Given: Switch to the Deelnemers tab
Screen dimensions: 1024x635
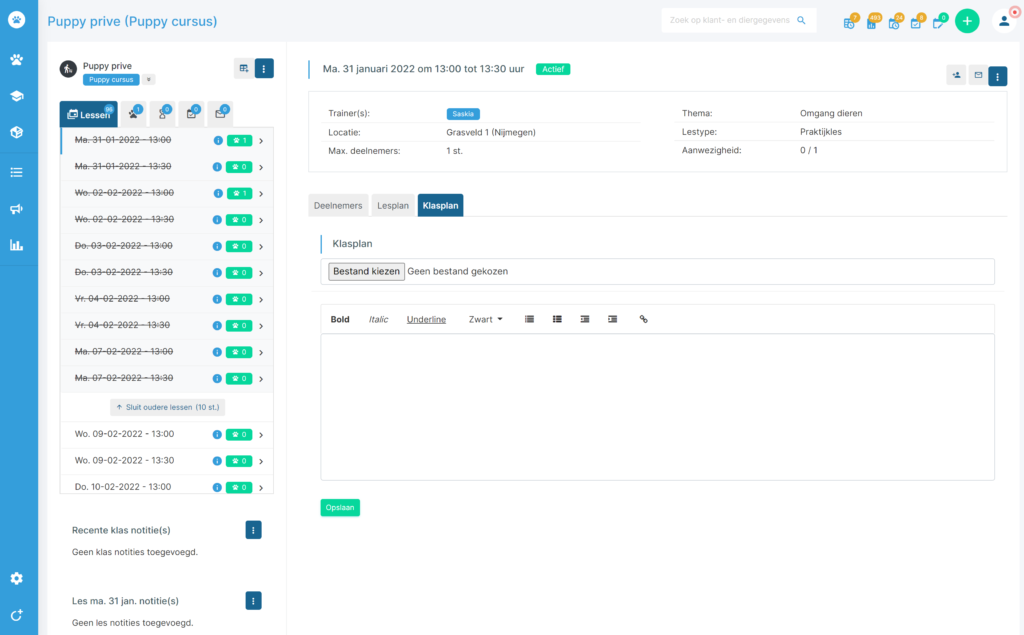Looking at the screenshot, I should 338,205.
